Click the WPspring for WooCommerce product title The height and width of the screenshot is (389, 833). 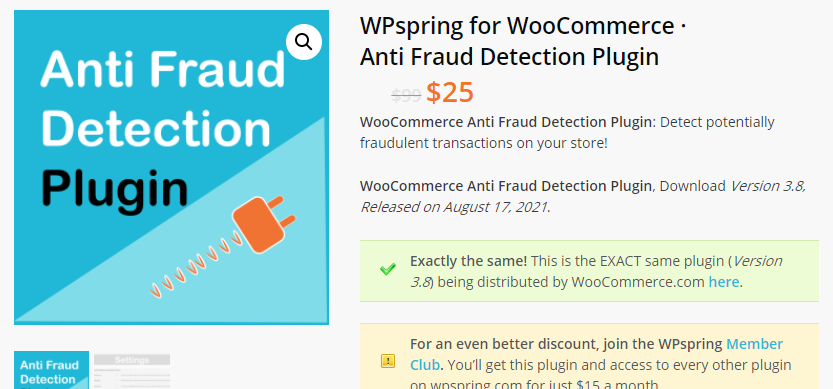[x=523, y=41]
